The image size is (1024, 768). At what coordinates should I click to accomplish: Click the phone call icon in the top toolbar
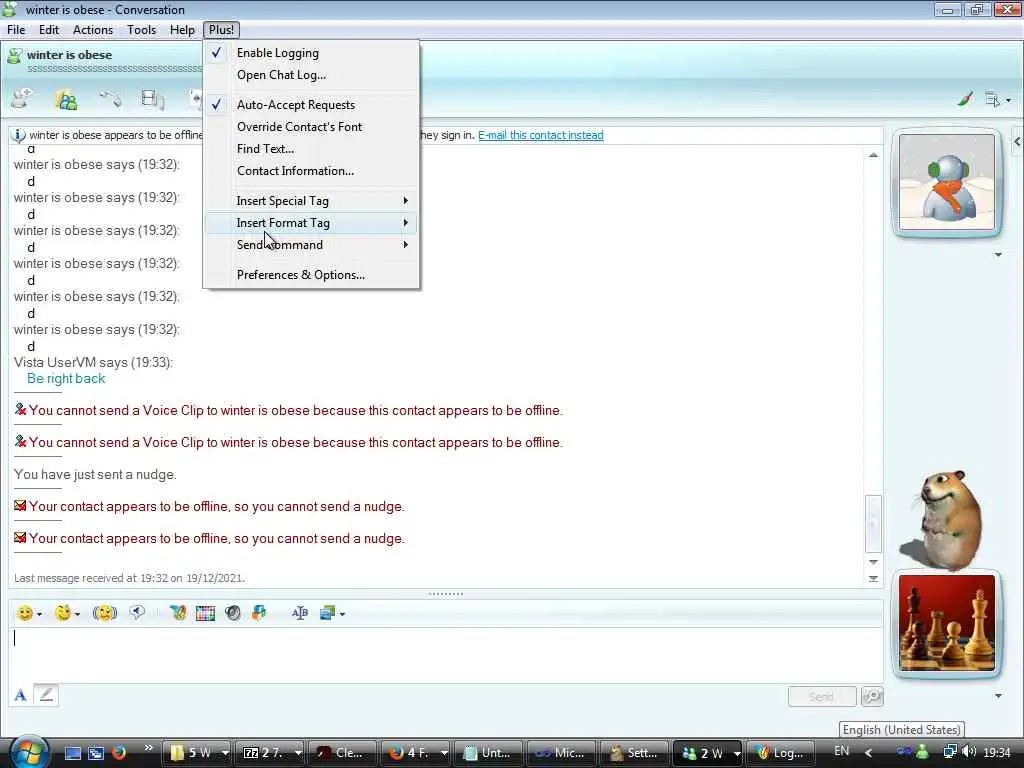click(110, 99)
